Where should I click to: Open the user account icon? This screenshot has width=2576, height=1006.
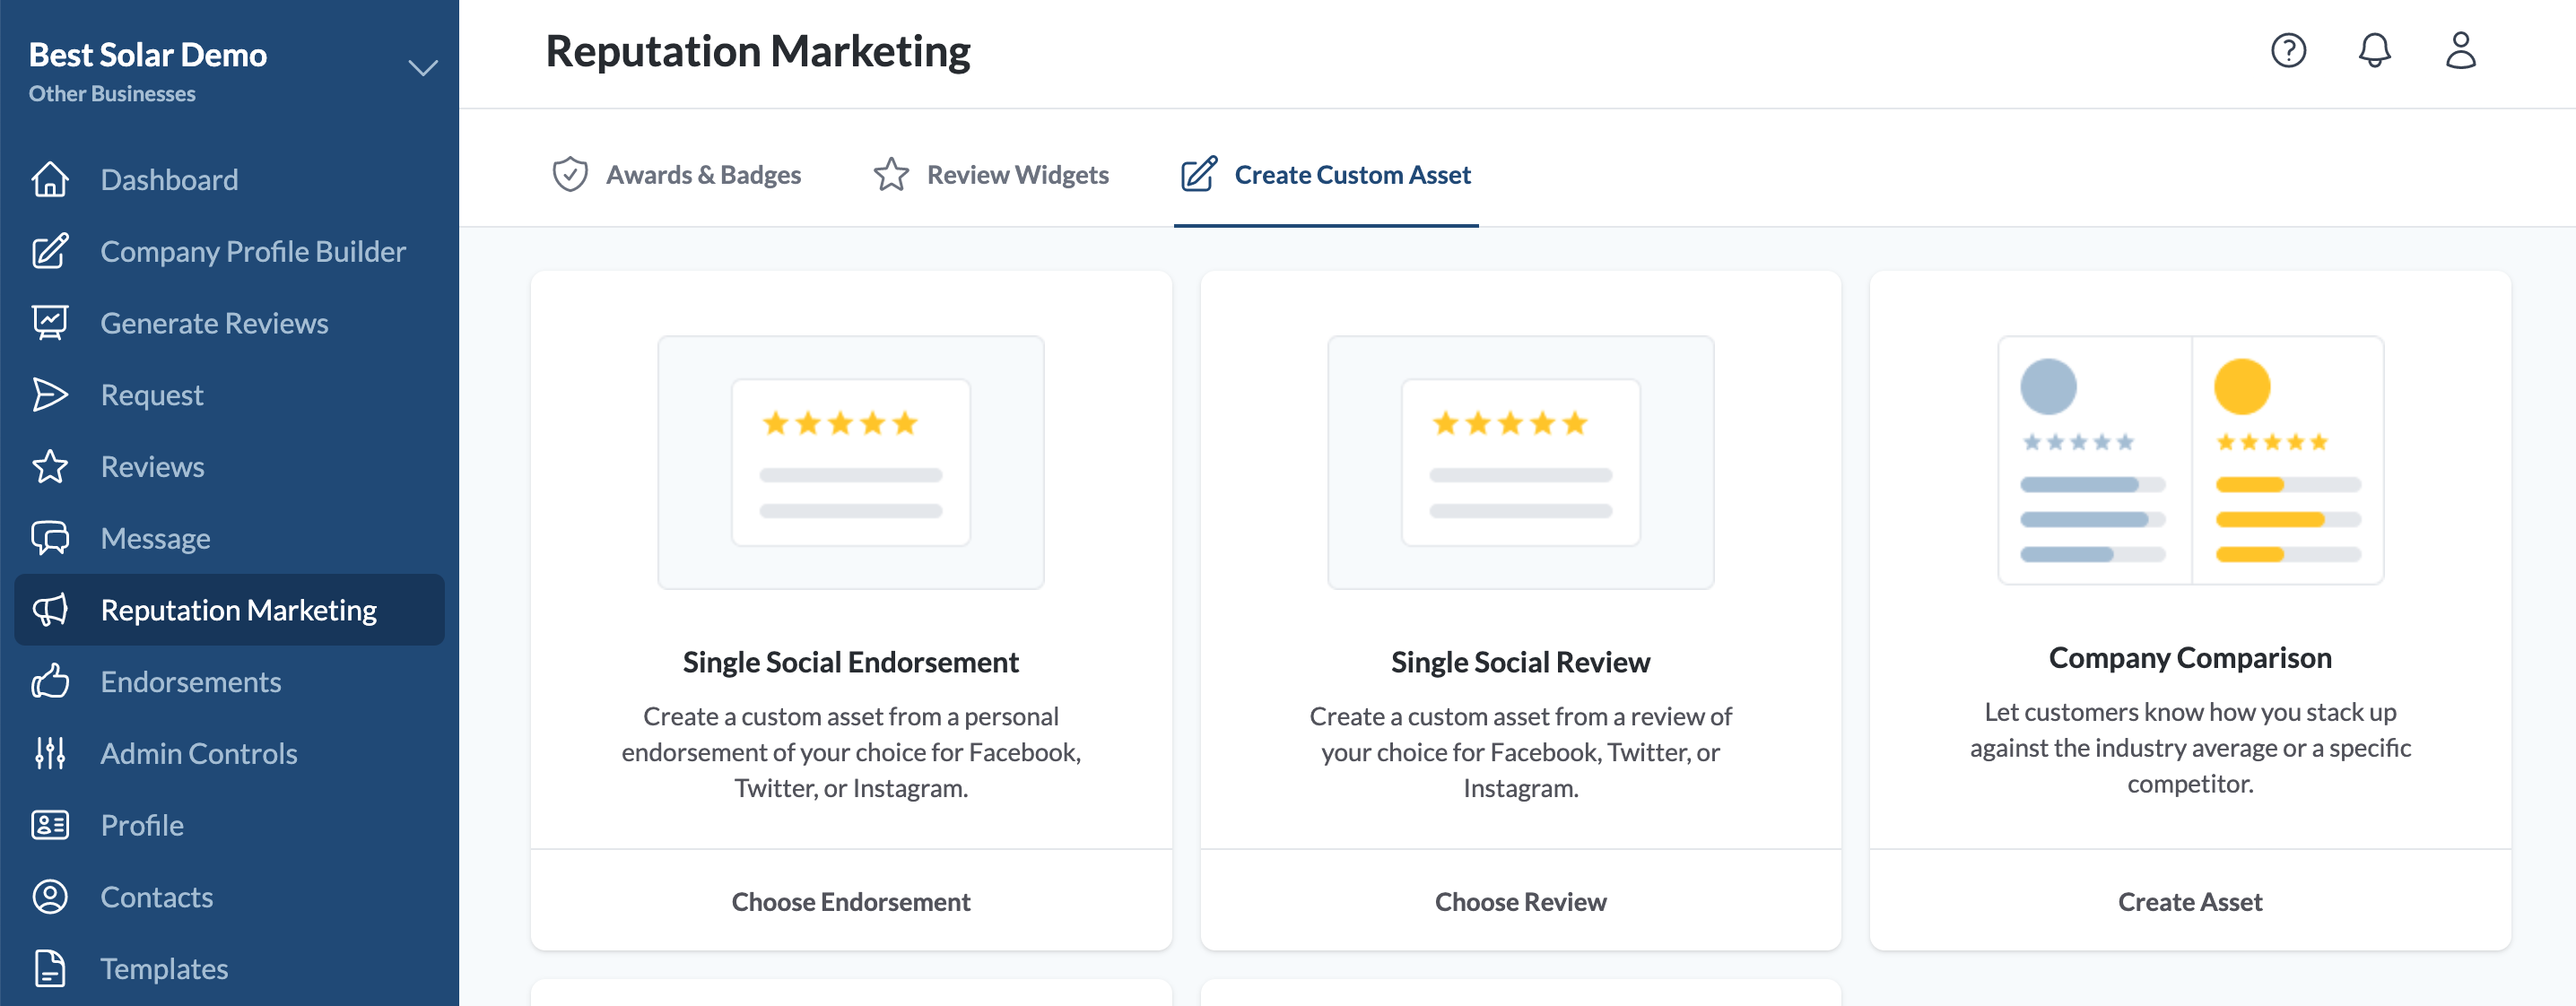coord(2460,50)
